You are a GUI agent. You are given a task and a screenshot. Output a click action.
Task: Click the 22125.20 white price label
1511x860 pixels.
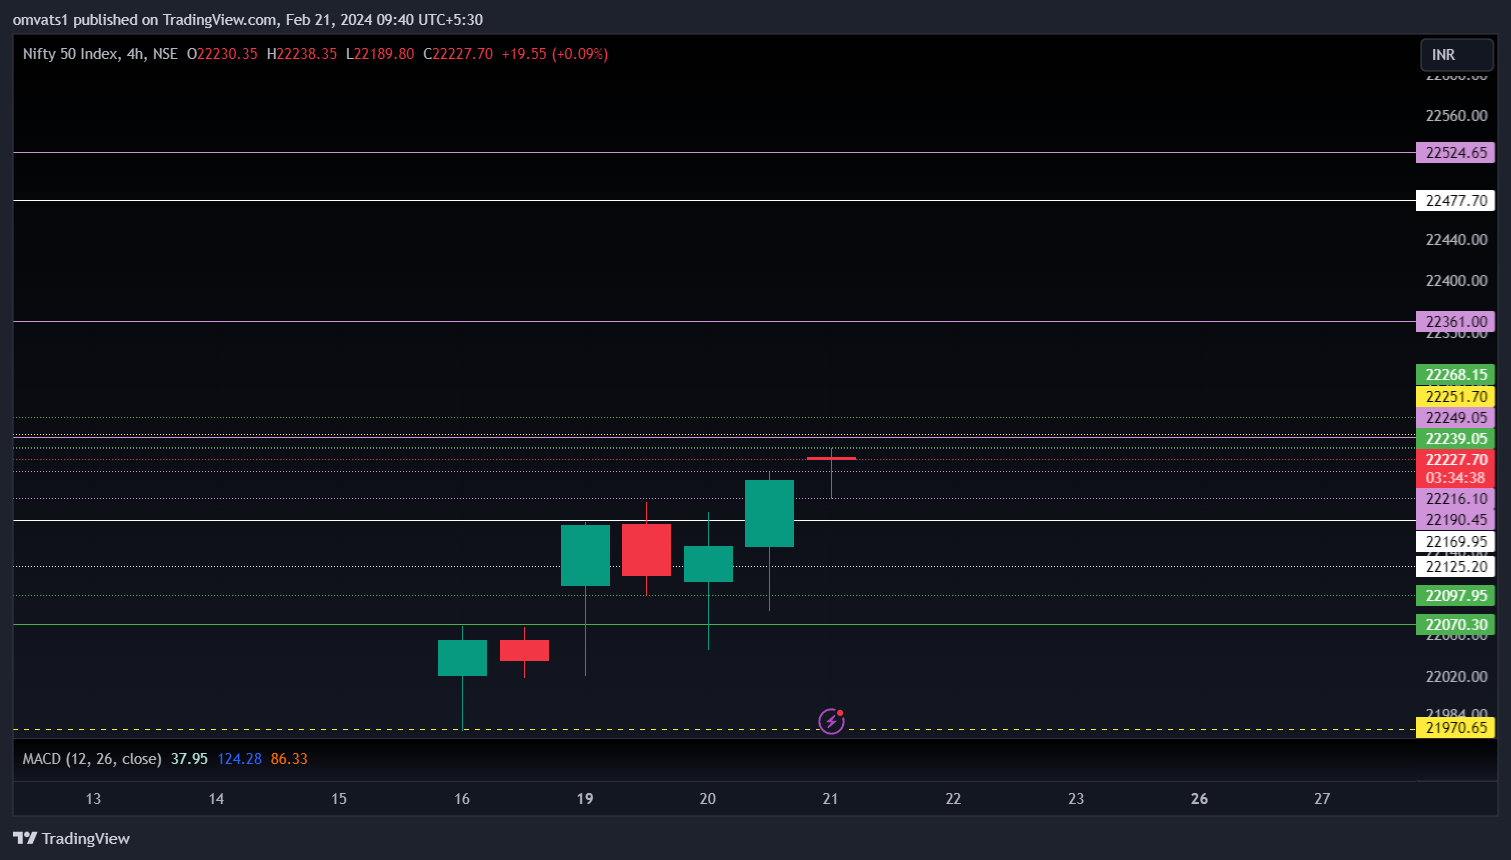[1455, 567]
